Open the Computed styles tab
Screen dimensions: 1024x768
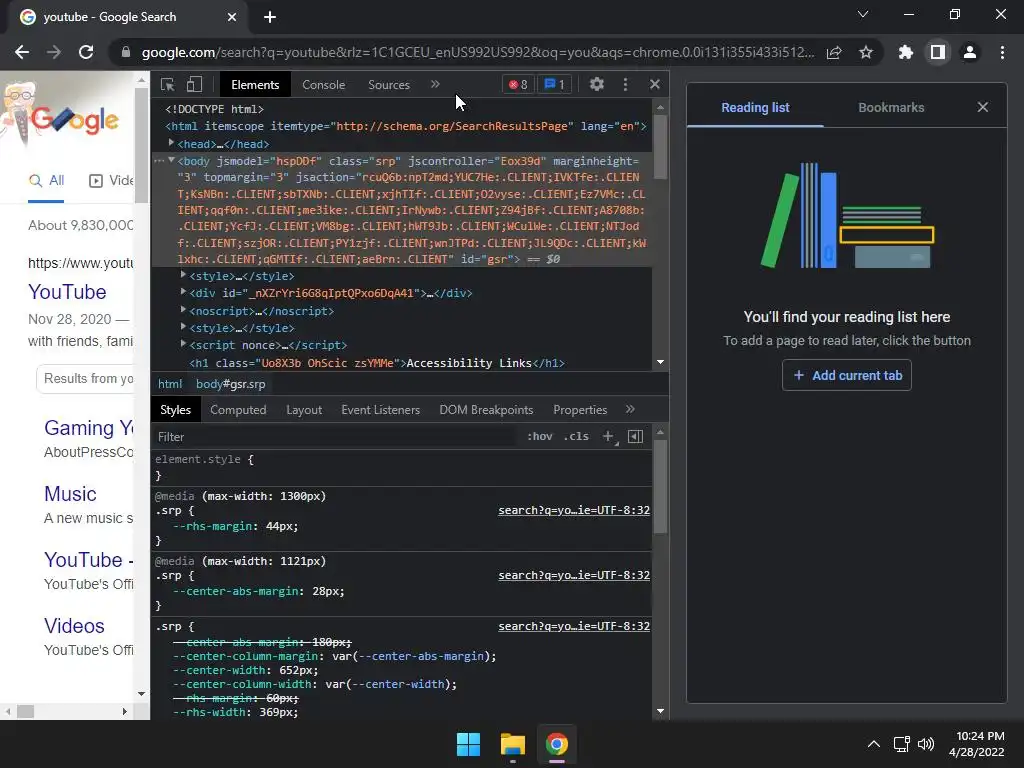(x=238, y=409)
